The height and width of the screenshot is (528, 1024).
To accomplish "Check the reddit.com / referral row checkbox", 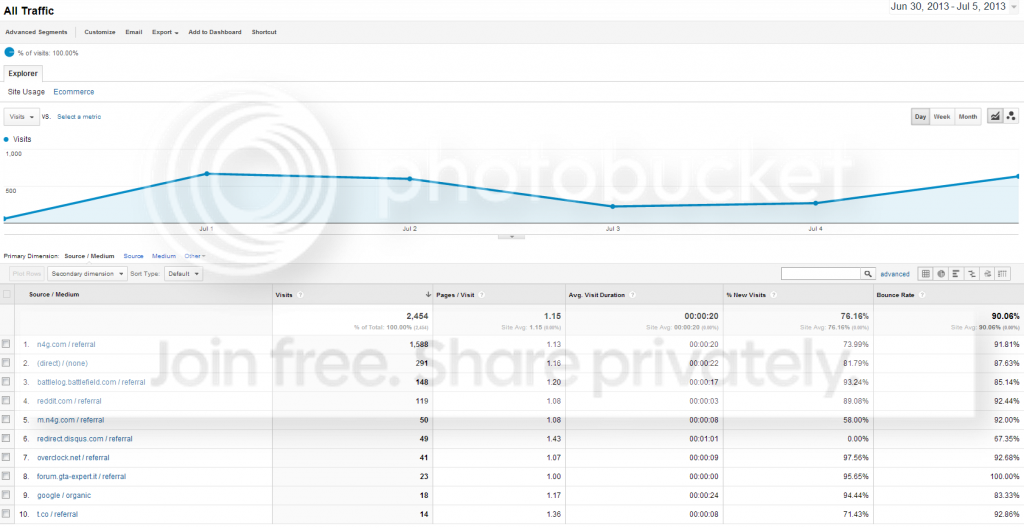I will (x=7, y=401).
